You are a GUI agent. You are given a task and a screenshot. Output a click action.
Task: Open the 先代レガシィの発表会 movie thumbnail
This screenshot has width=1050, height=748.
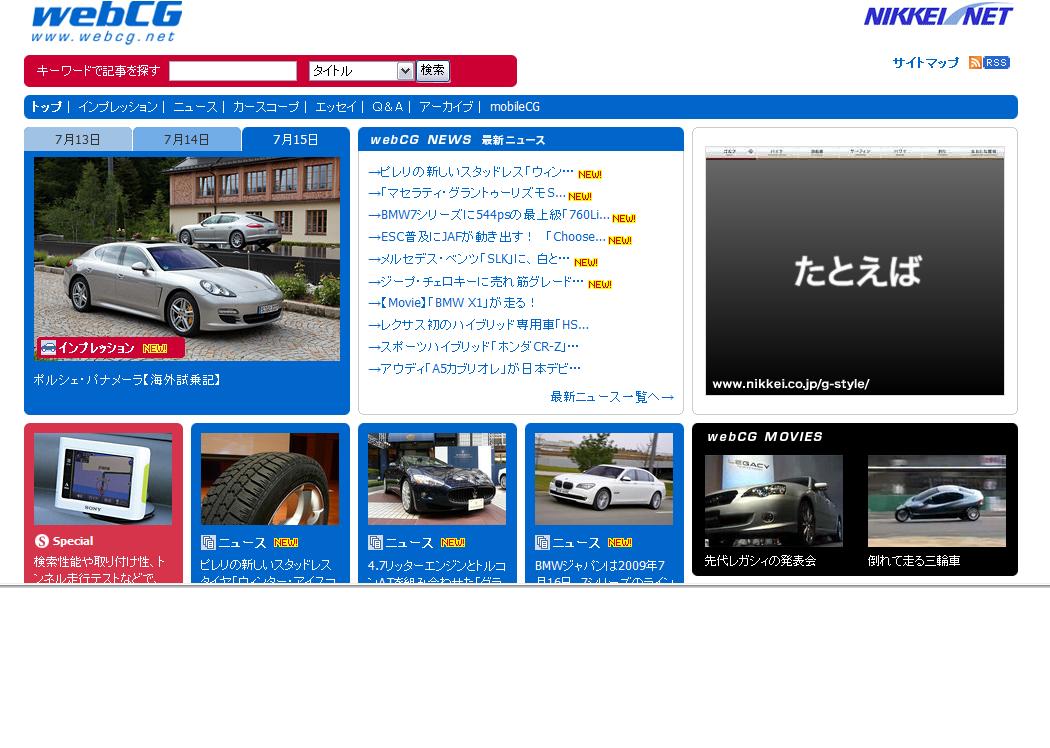(773, 501)
